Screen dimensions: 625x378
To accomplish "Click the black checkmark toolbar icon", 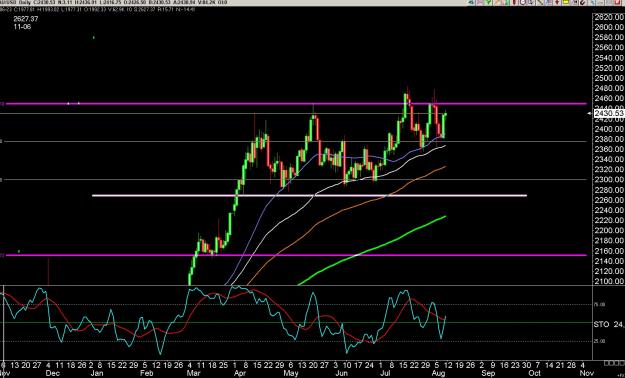I will 583,2.
